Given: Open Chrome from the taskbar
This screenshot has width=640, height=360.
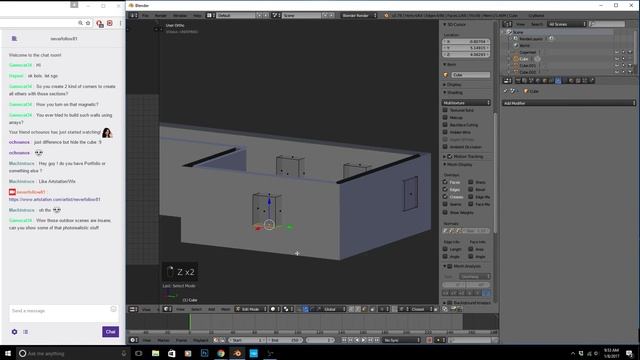Looking at the screenshot, I should 221,353.
